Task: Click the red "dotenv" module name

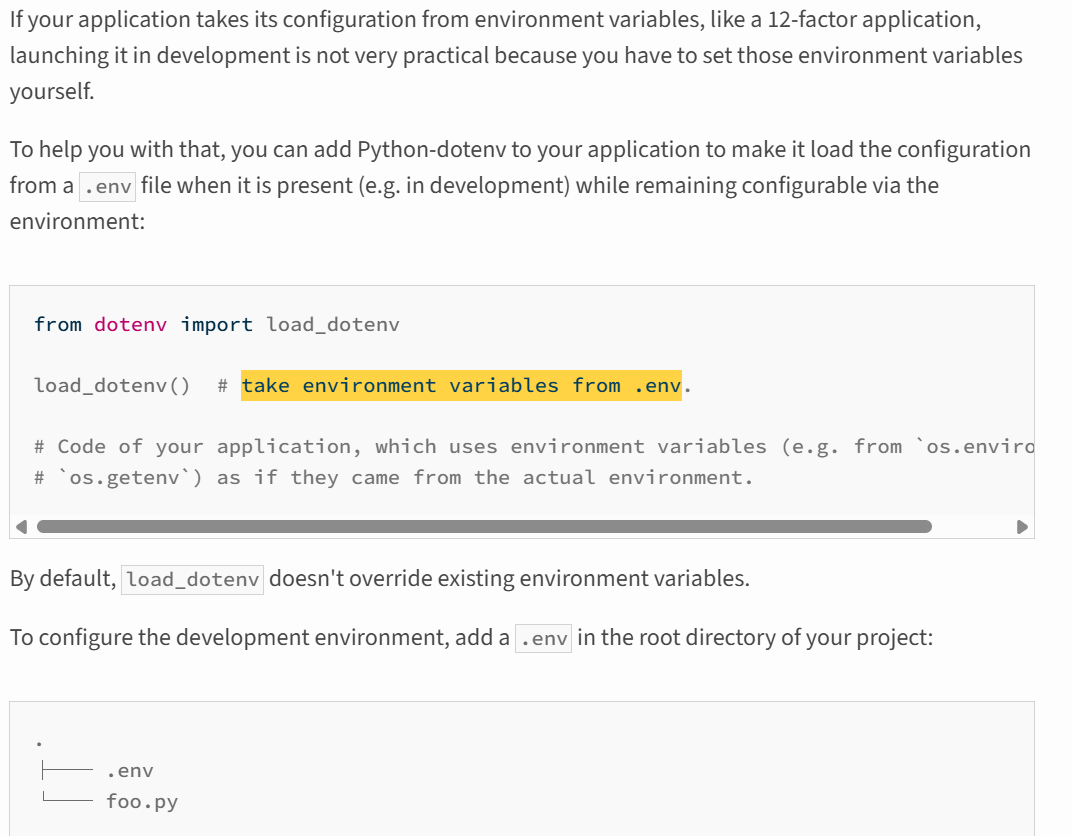Action: click(131, 324)
